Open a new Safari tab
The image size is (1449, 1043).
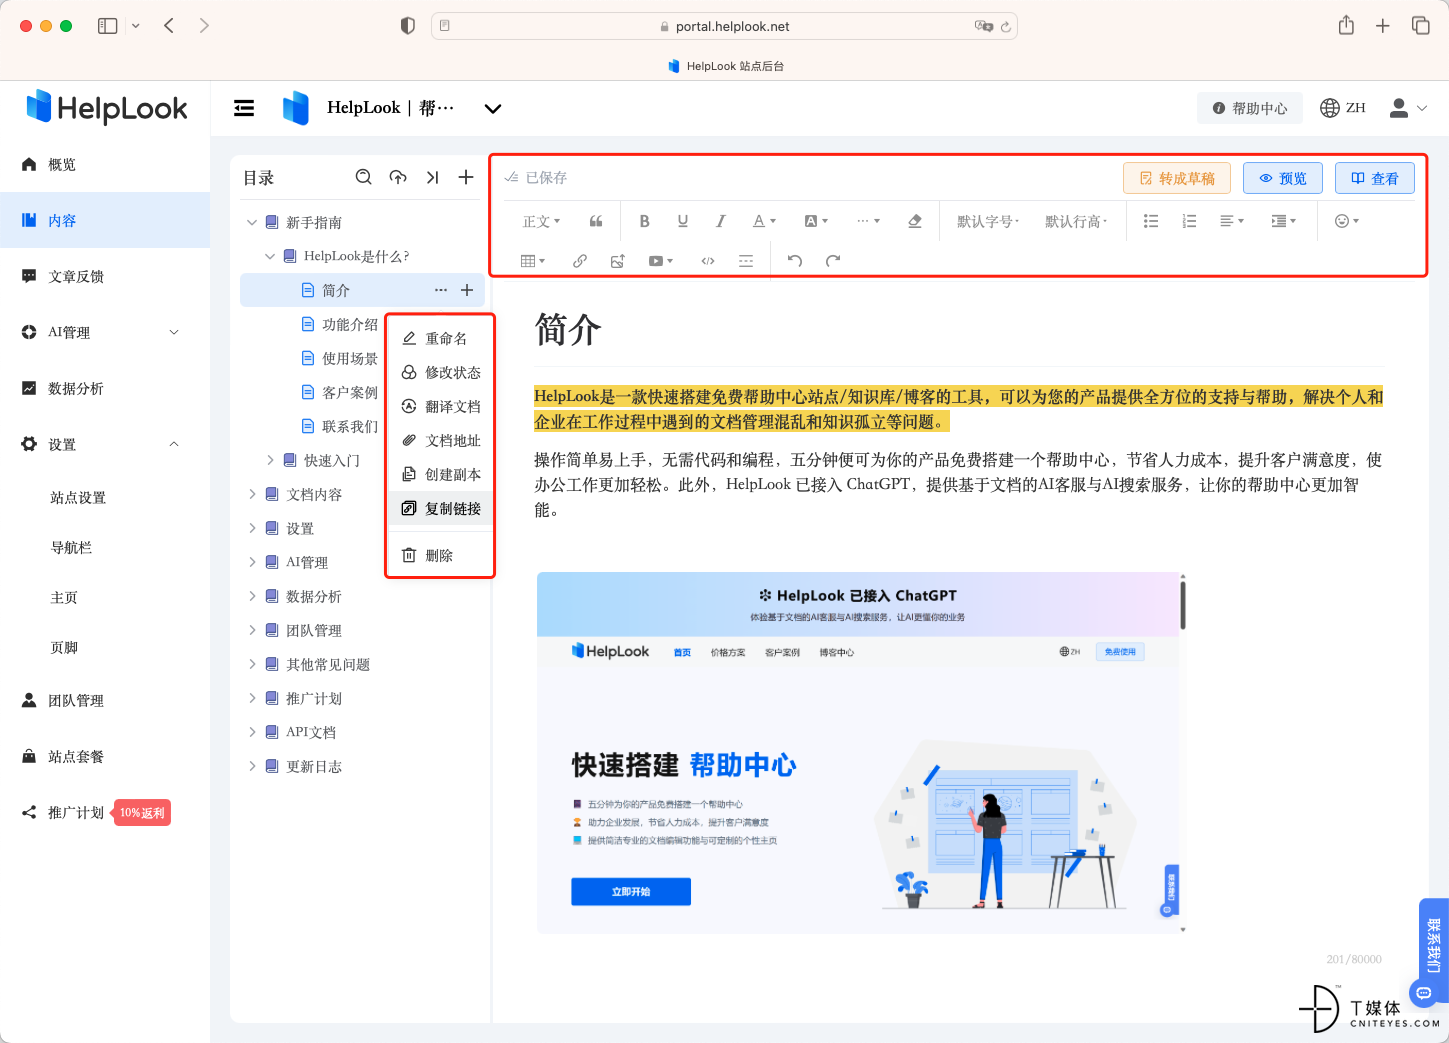pos(1383,26)
